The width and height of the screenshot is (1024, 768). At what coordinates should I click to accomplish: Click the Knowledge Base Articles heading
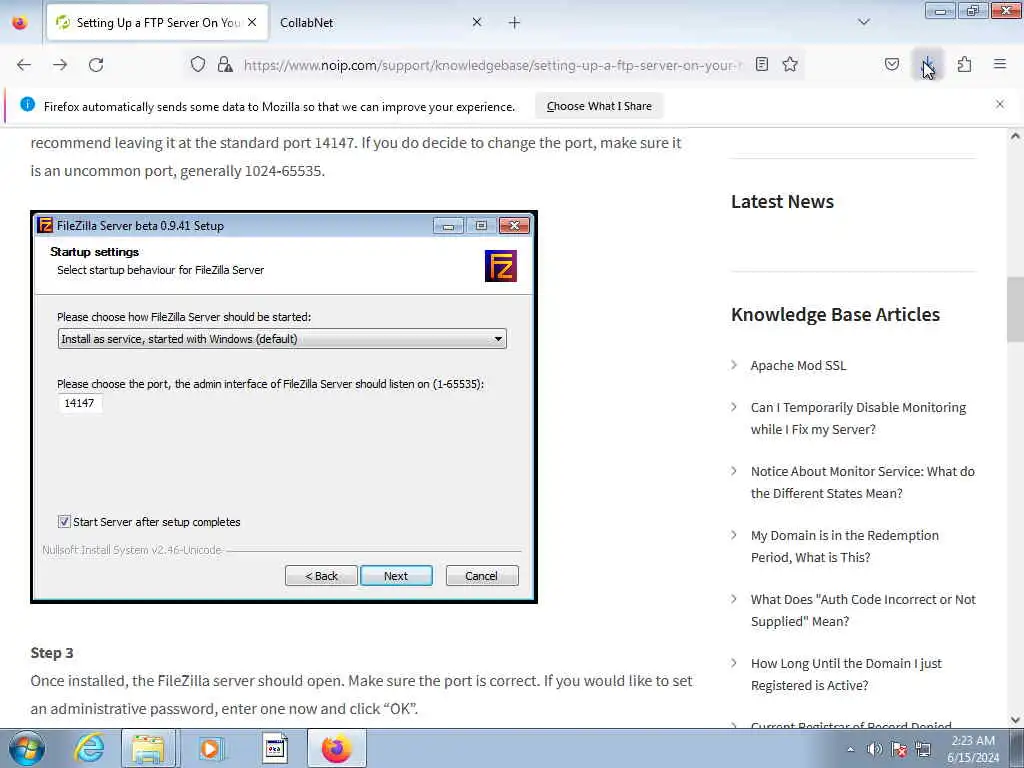pyautogui.click(x=835, y=315)
